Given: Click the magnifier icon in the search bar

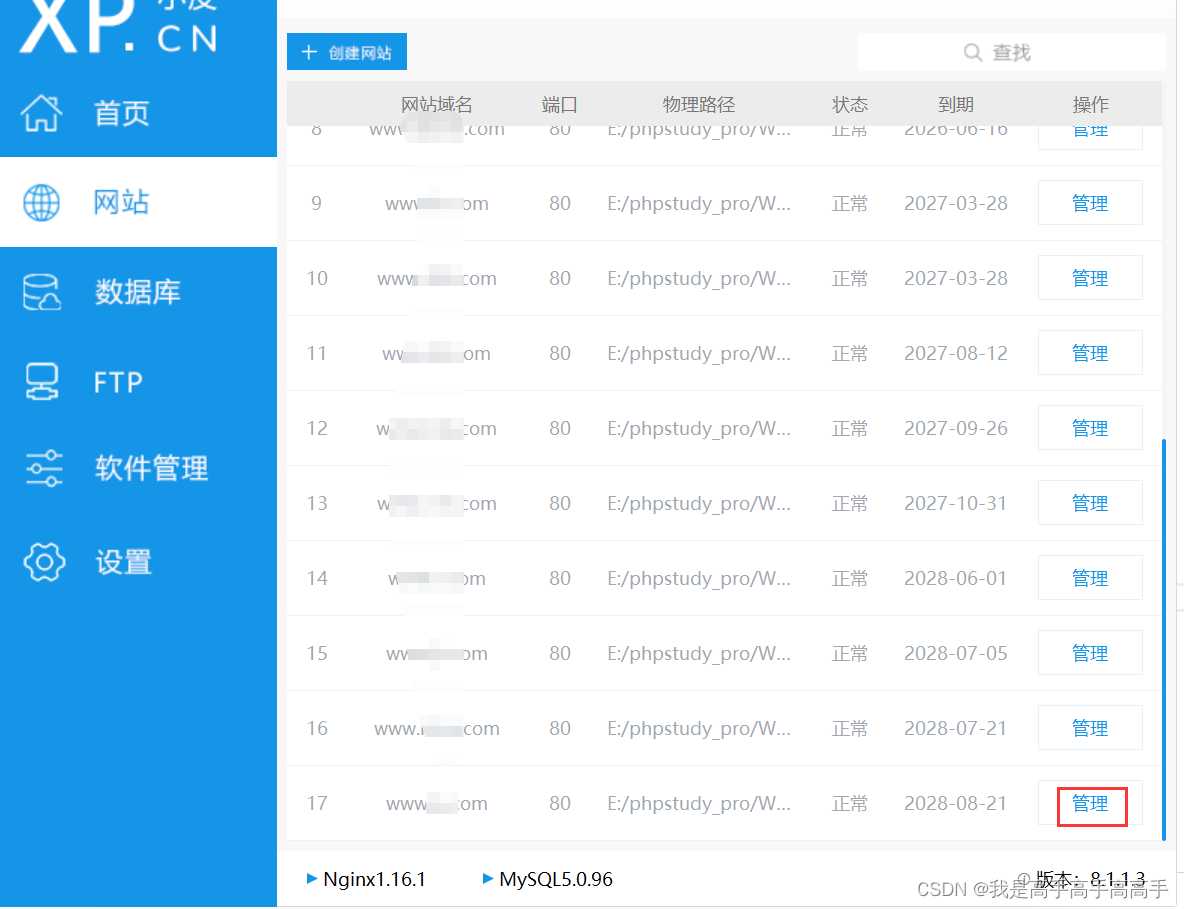Looking at the screenshot, I should coord(972,52).
